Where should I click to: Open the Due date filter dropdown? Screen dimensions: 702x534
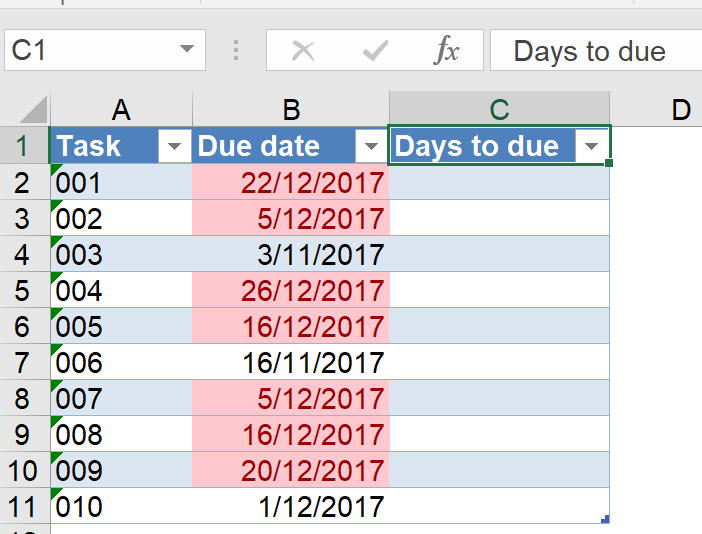coord(372,147)
